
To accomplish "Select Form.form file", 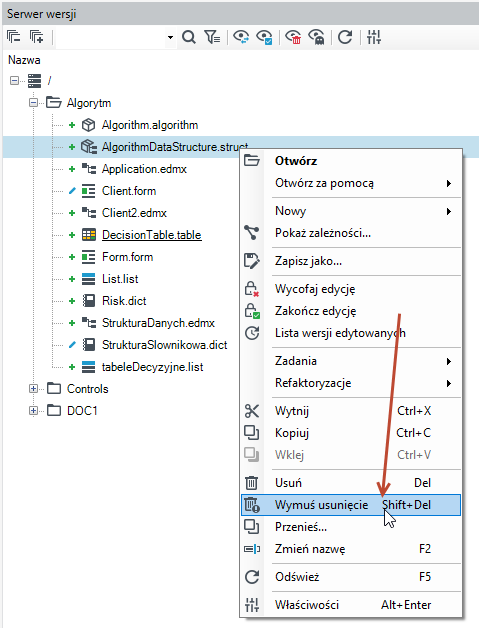I will (127, 257).
